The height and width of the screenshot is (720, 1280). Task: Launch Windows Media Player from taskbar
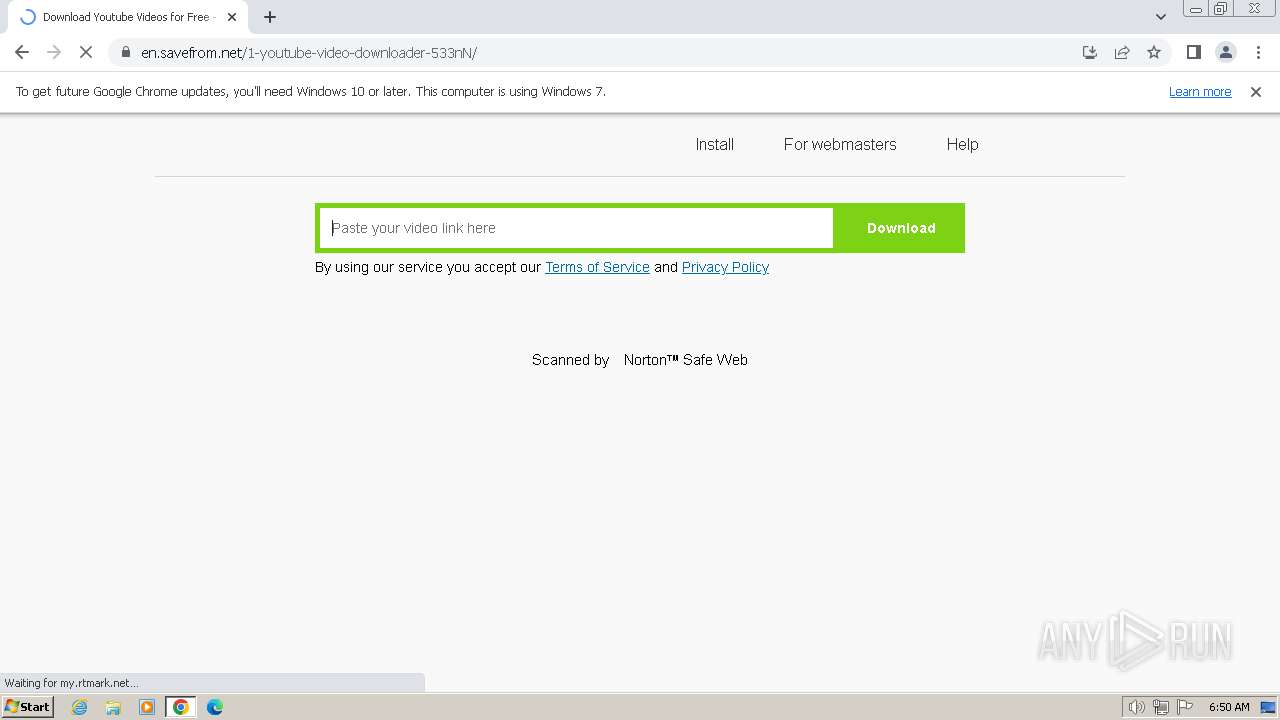tap(147, 707)
